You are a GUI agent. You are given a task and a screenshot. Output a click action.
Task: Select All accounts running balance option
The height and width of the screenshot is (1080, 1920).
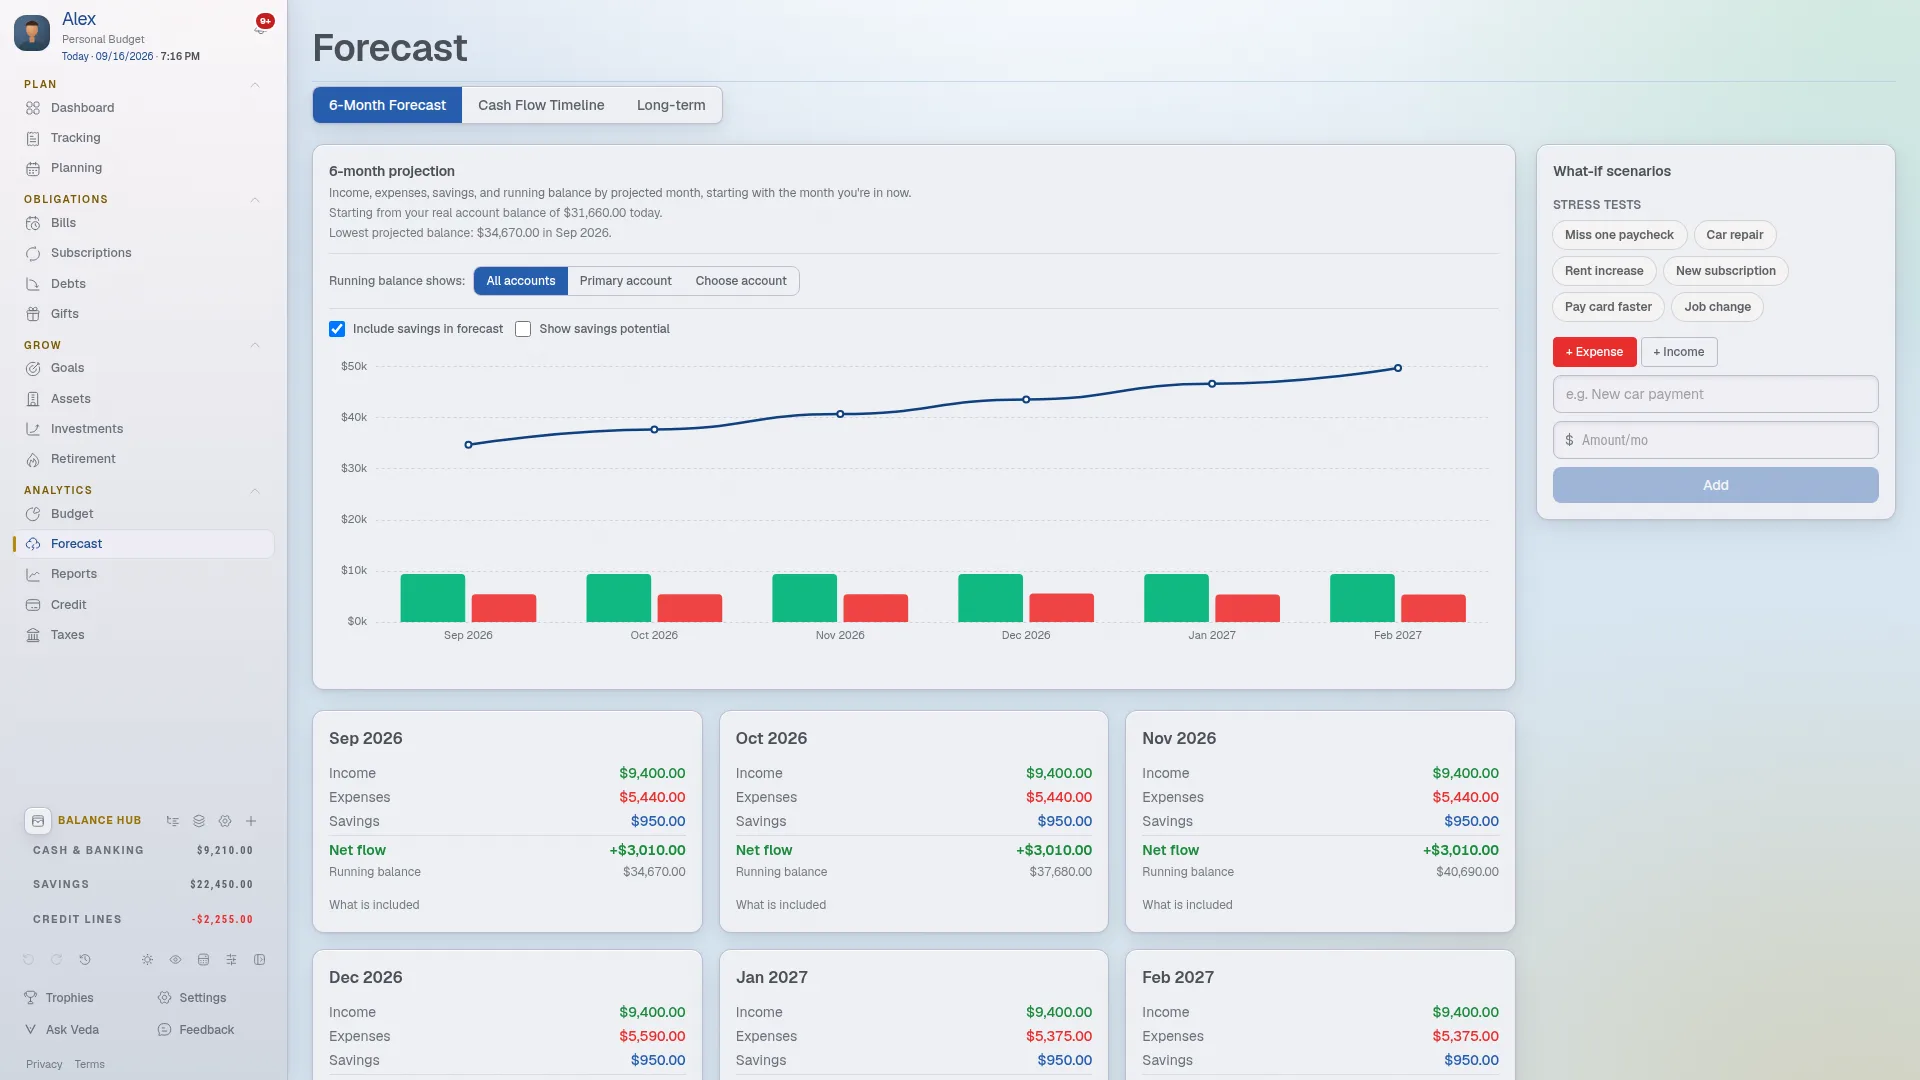pyautogui.click(x=521, y=281)
